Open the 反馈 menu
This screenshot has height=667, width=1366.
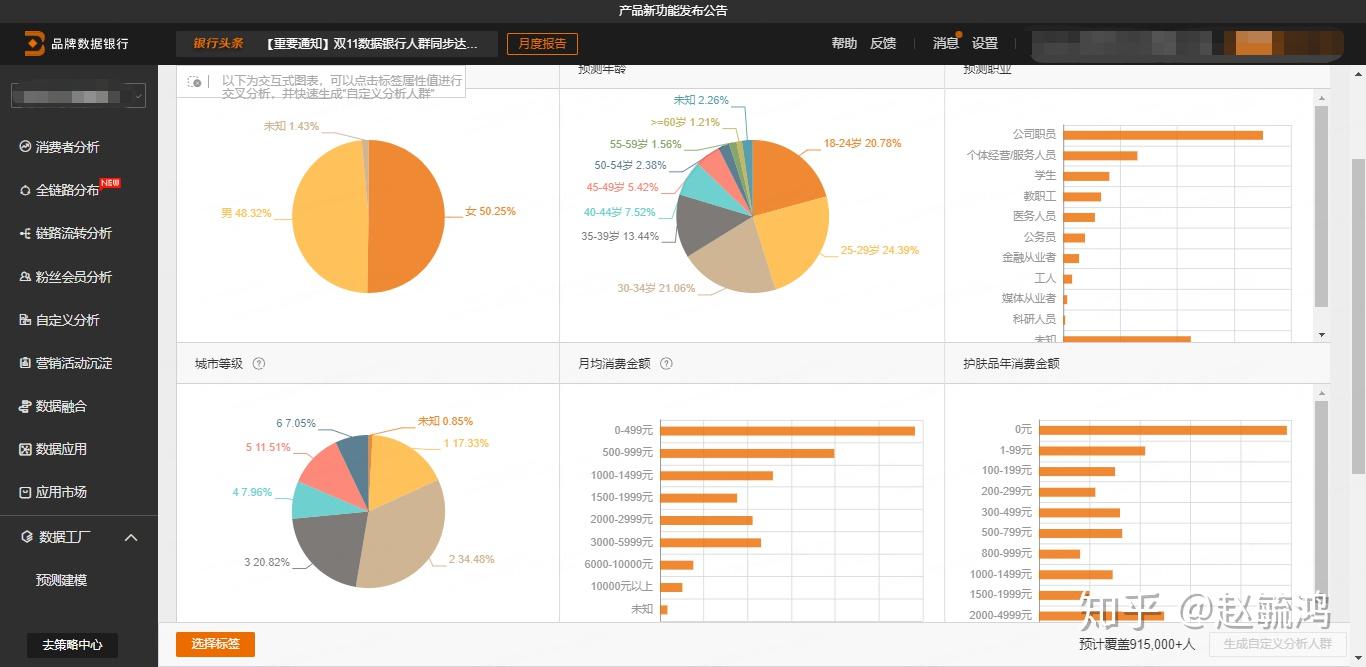pyautogui.click(x=883, y=43)
